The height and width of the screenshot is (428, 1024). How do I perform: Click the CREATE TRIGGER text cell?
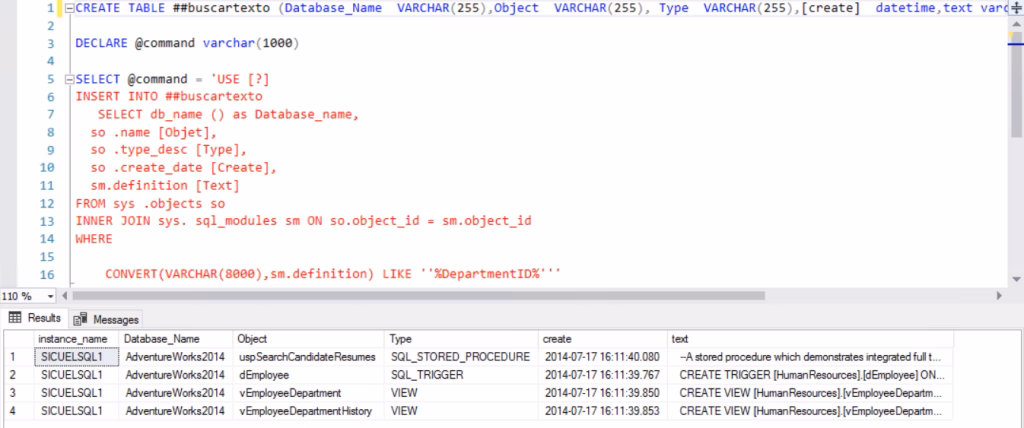(810, 375)
